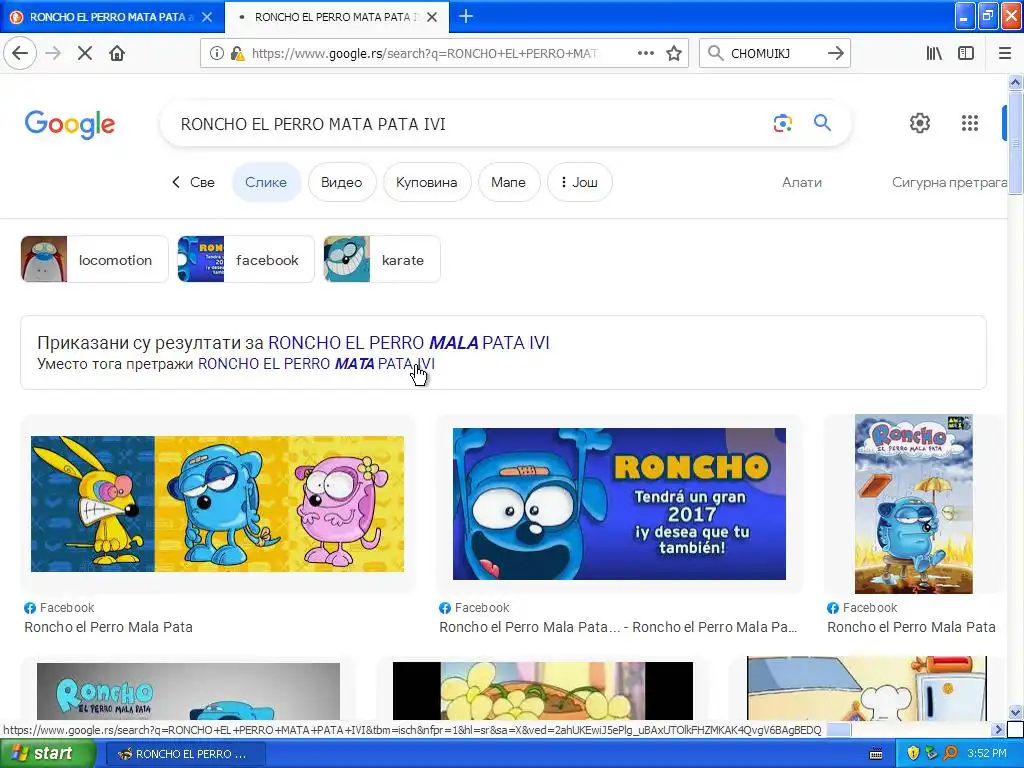This screenshot has height=768, width=1024.
Task: Close the active RONCHO EL PERRO tab
Action: pyautogui.click(x=432, y=17)
